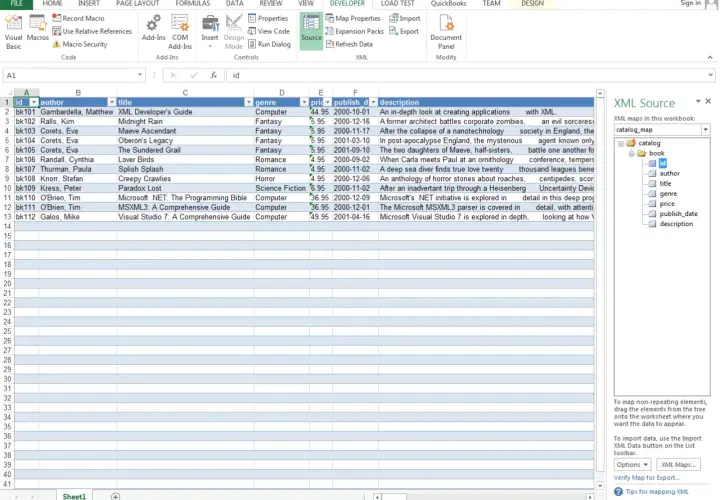720x500 pixels.
Task: Open the Options dropdown button
Action: (x=632, y=465)
